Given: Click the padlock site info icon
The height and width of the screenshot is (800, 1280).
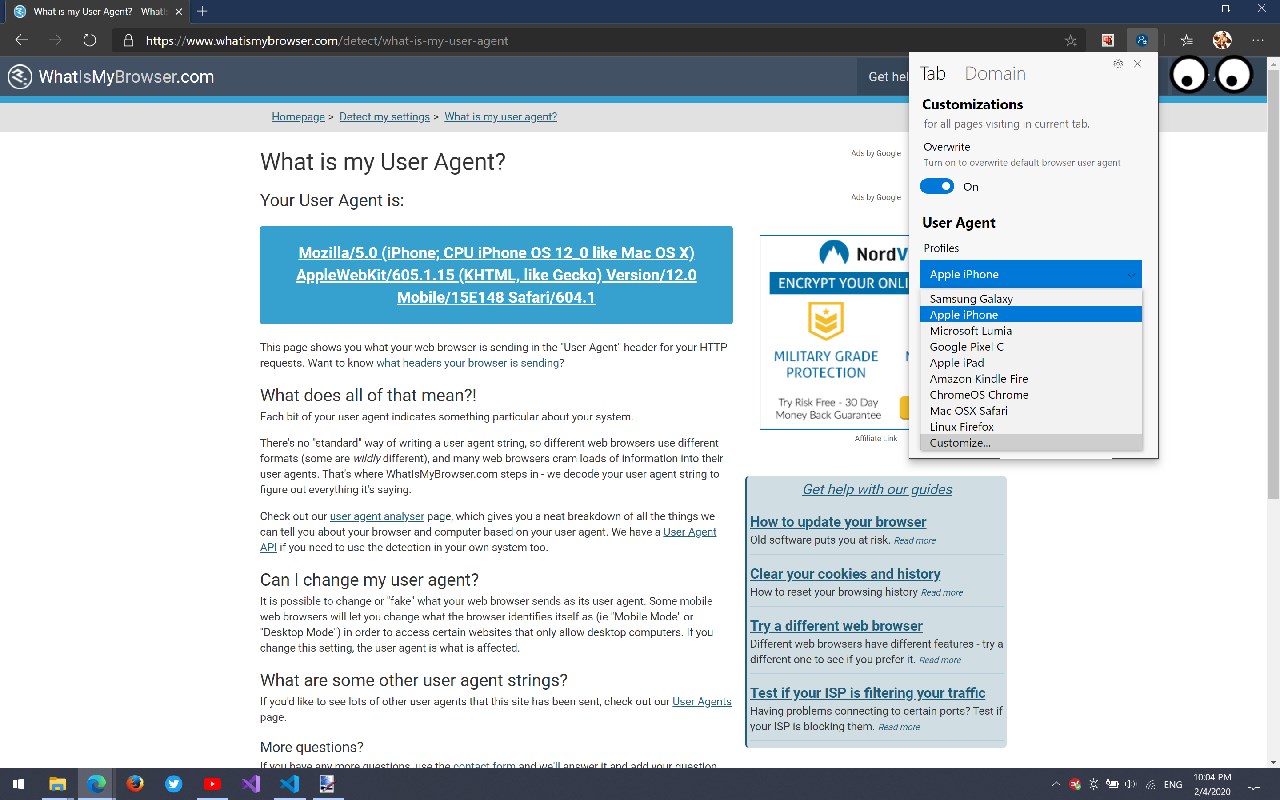Looking at the screenshot, I should 128,41.
